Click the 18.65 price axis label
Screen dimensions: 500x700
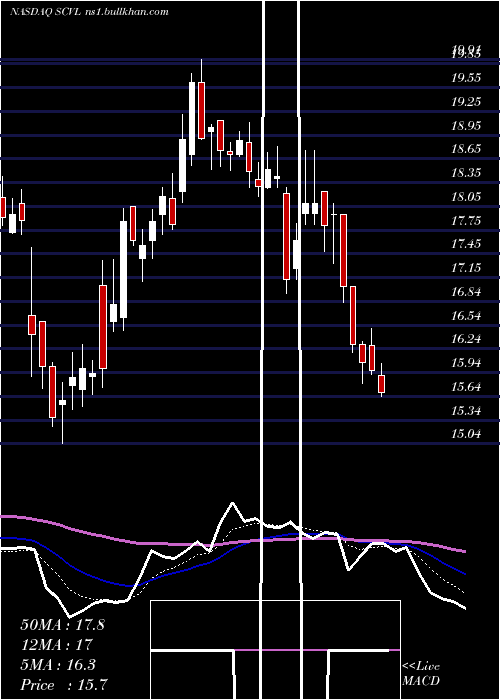tap(466, 149)
